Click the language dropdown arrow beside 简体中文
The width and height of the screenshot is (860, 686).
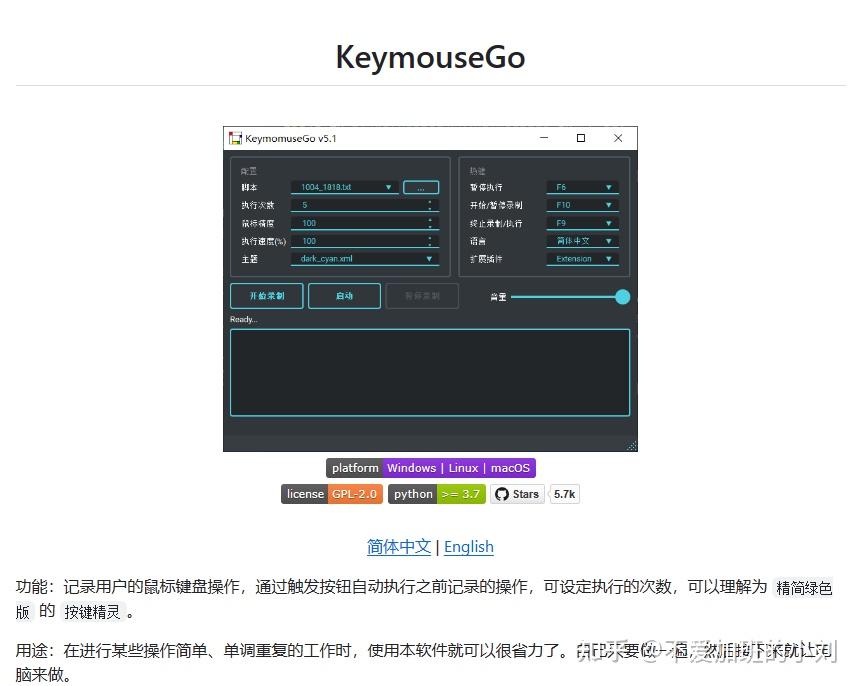coord(608,240)
